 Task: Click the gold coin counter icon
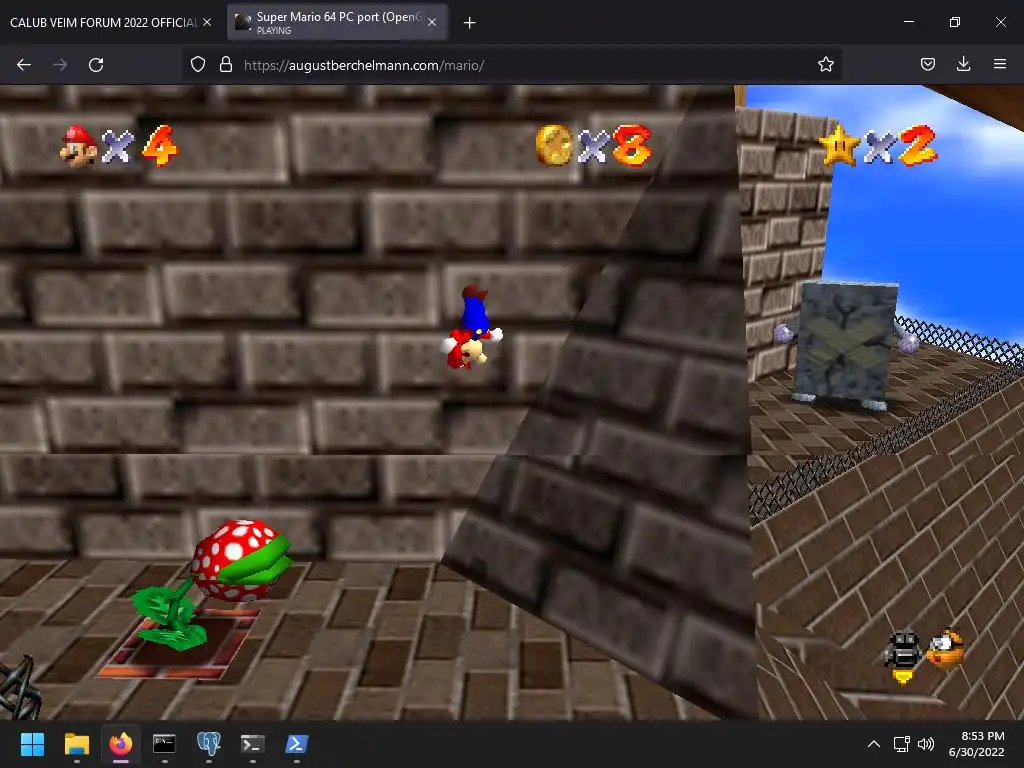click(554, 145)
